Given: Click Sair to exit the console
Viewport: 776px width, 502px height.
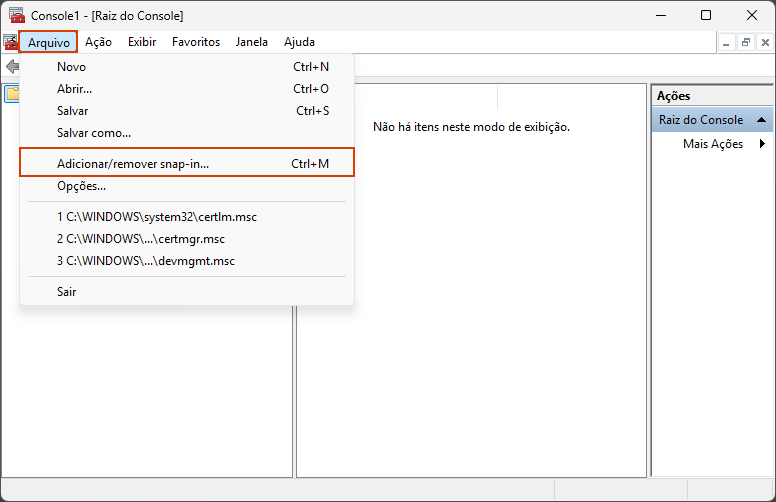Looking at the screenshot, I should coord(67,292).
